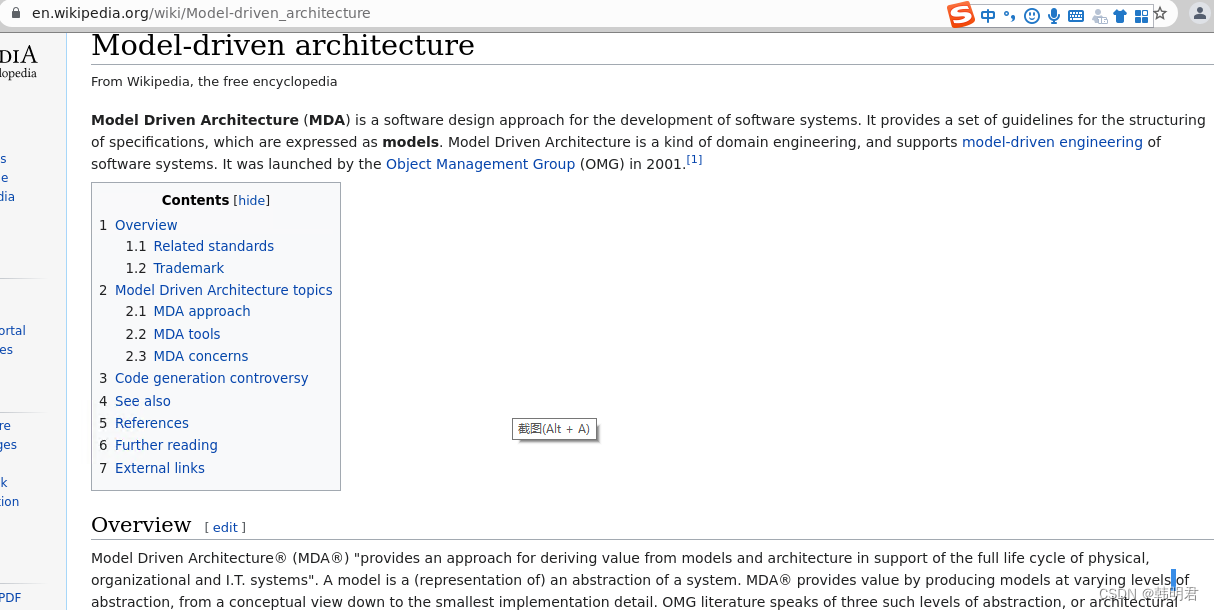Jump to Code generation controversy section
1214x610 pixels.
[x=211, y=378]
